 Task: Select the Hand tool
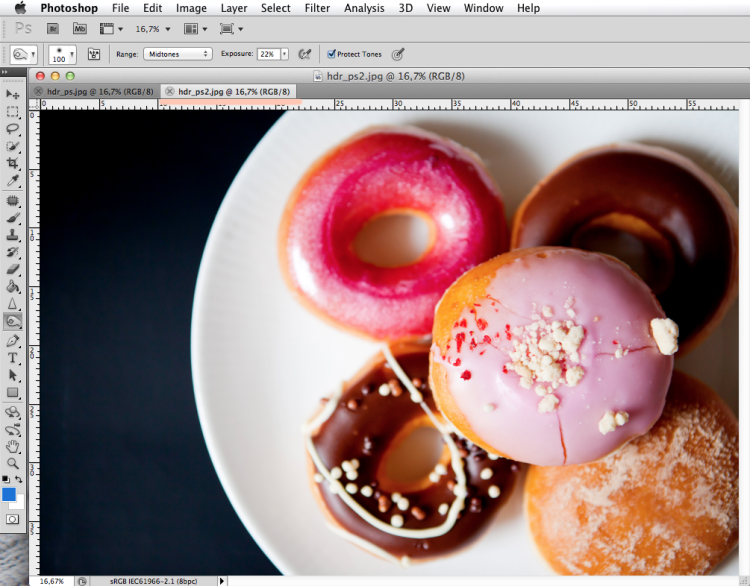coord(12,447)
